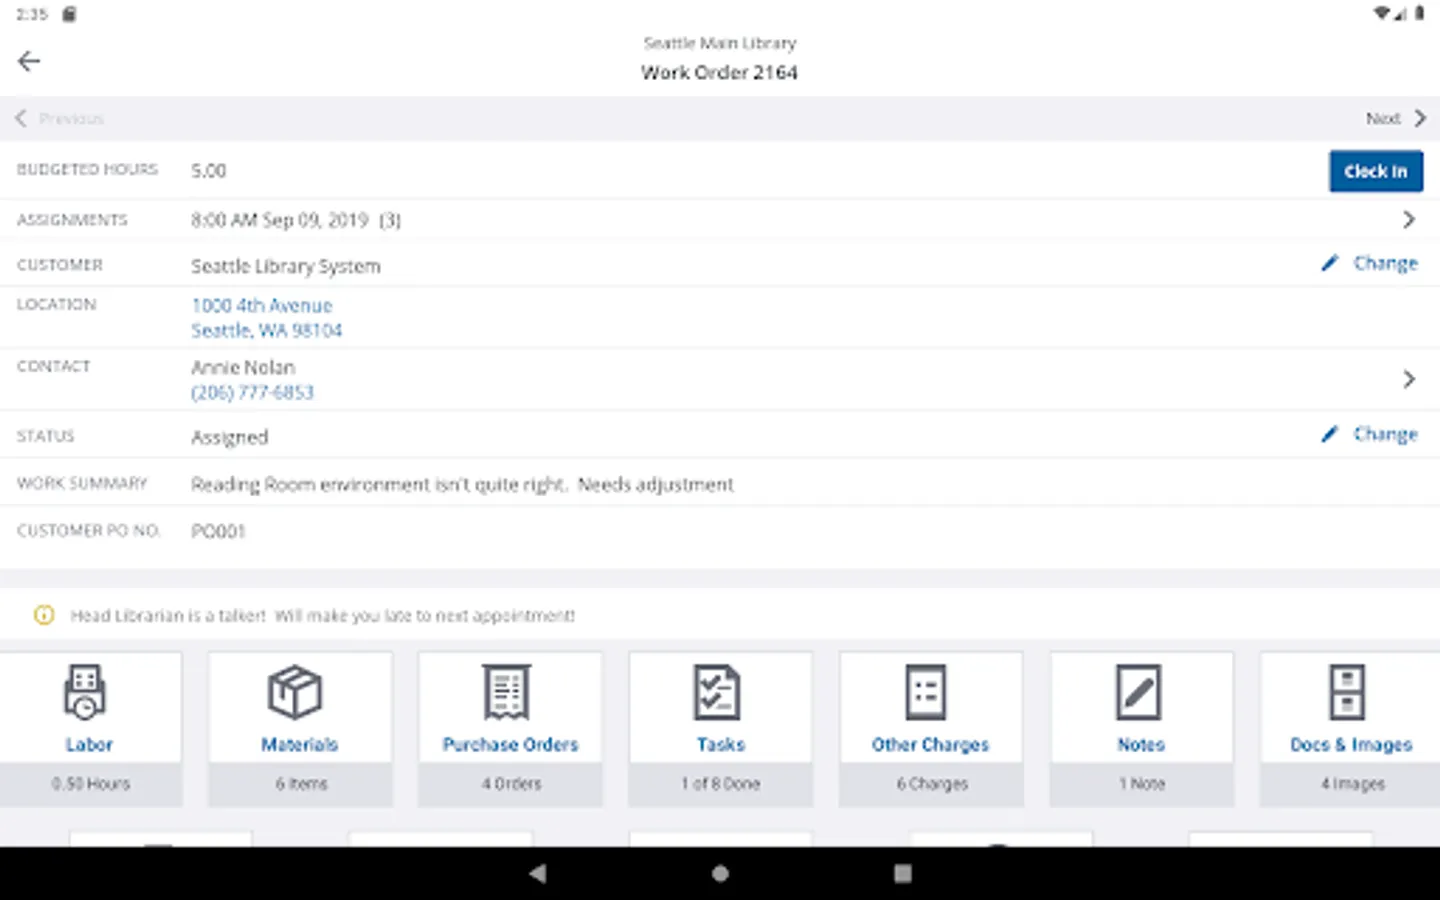
Task: Tap the info icon beside librarian note
Action: [x=44, y=616]
